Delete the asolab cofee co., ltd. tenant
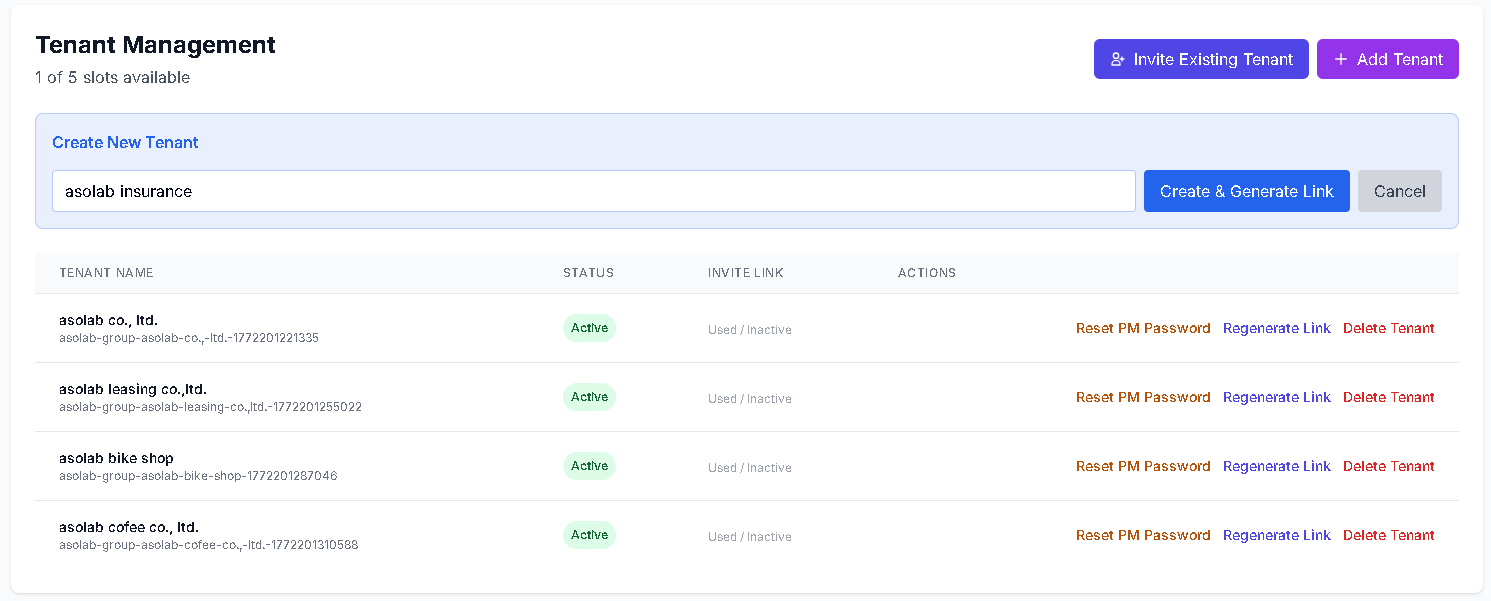The width and height of the screenshot is (1491, 601). (x=1388, y=535)
